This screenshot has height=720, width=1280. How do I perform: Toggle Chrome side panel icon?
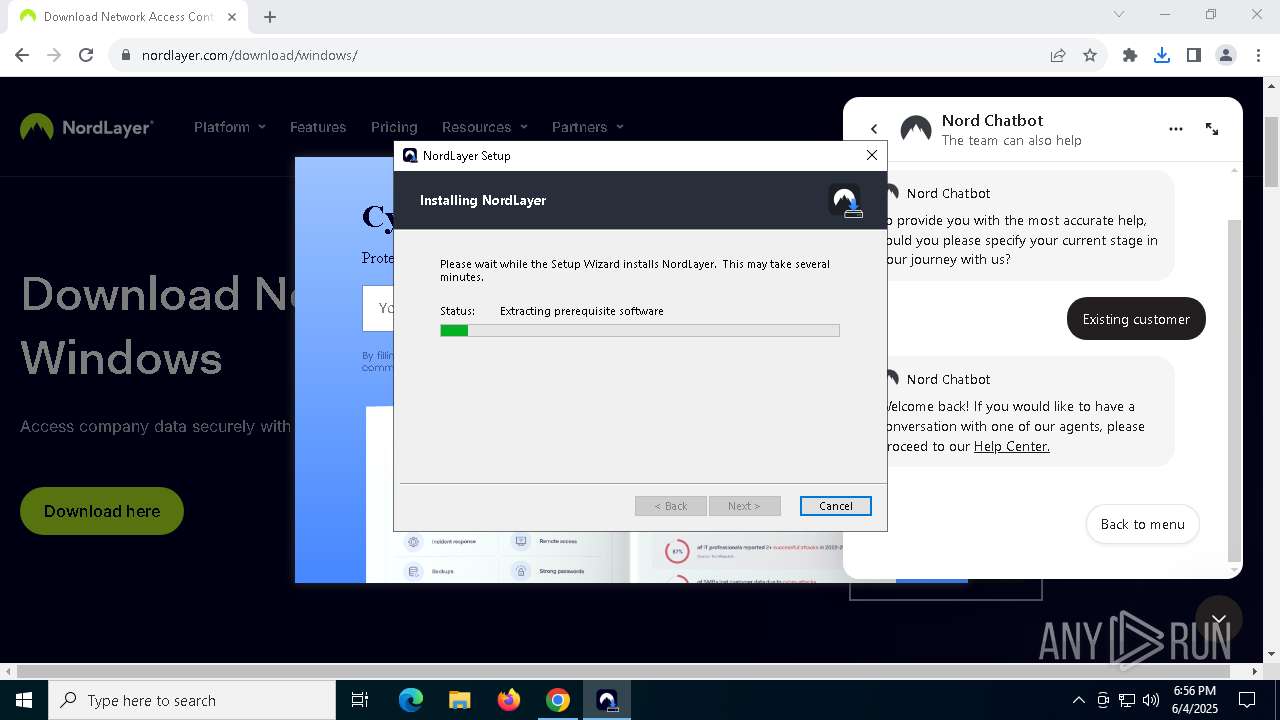click(x=1194, y=55)
